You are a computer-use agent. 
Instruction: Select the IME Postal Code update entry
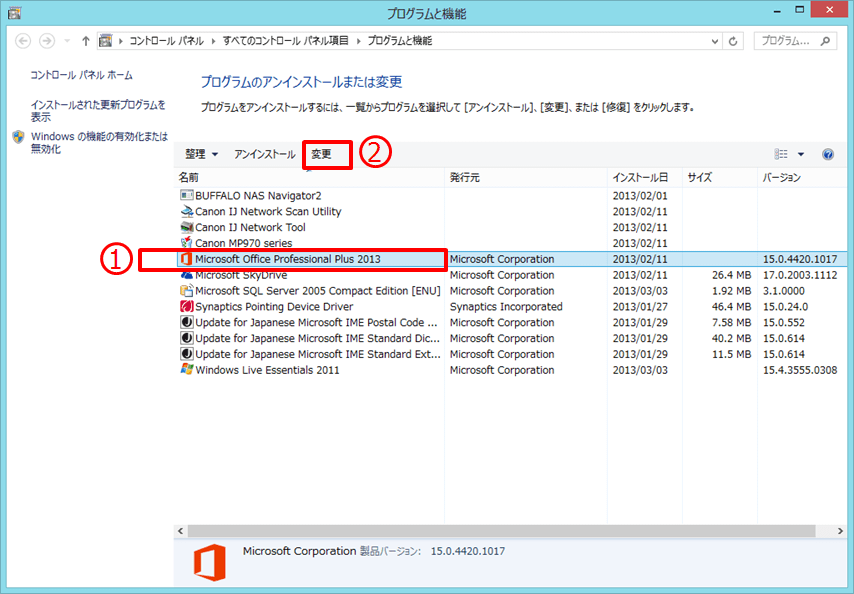coord(316,322)
